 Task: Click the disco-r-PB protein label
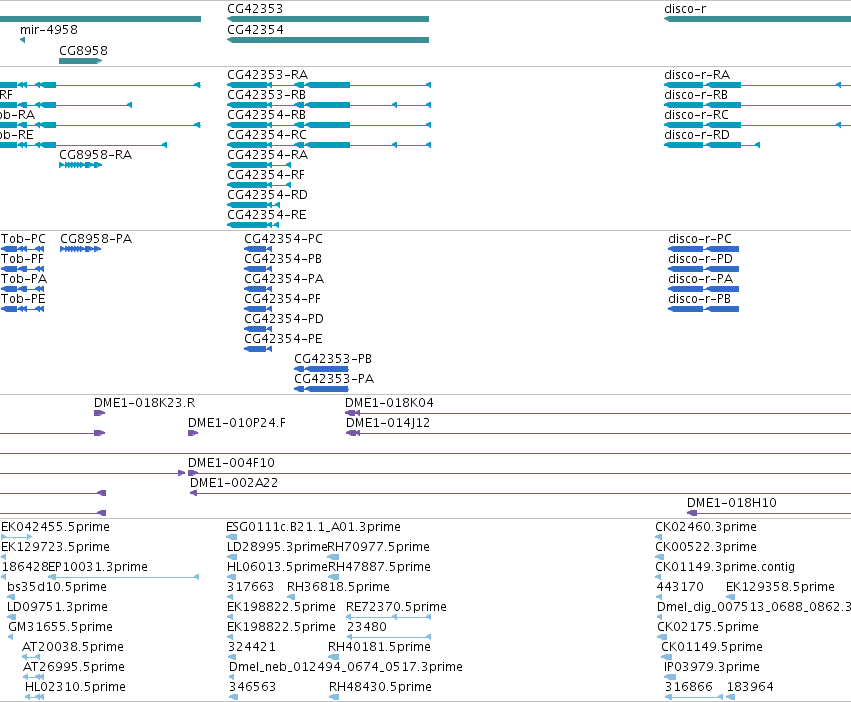pos(699,299)
